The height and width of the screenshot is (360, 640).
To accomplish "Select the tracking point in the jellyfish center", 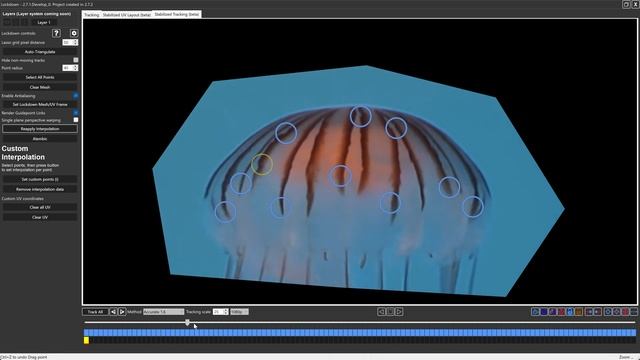I will 340,176.
